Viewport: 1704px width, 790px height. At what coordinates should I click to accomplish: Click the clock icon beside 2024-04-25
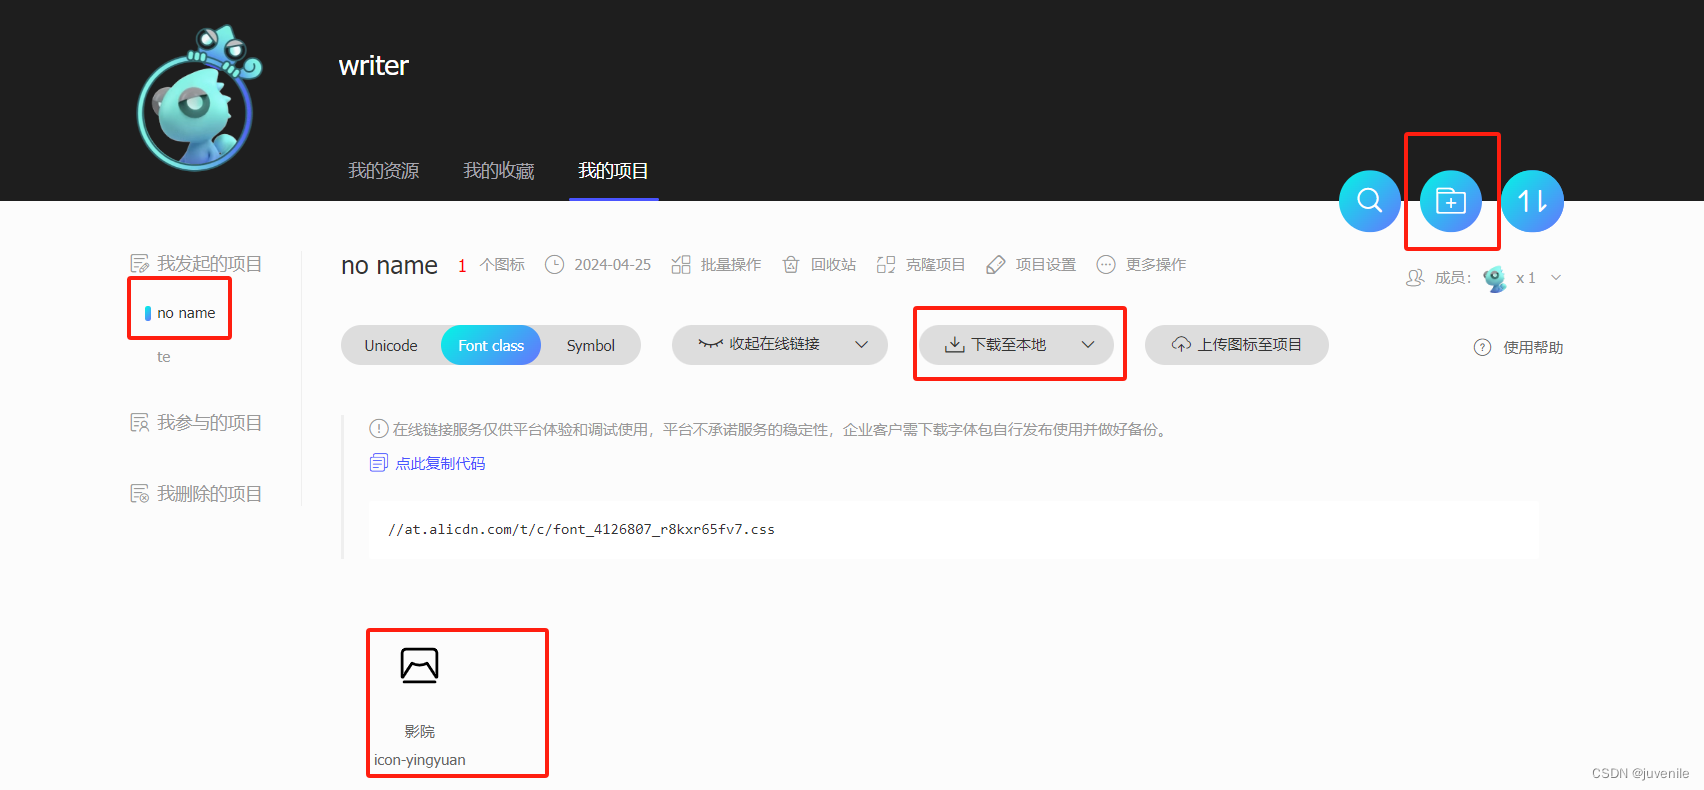click(x=555, y=264)
